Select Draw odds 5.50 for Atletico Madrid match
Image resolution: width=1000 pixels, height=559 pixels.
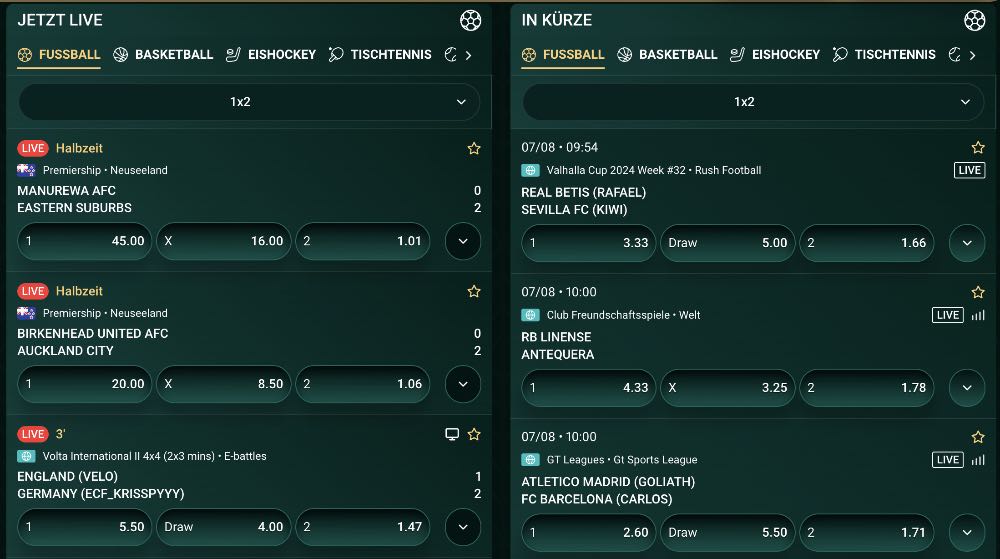coord(729,532)
